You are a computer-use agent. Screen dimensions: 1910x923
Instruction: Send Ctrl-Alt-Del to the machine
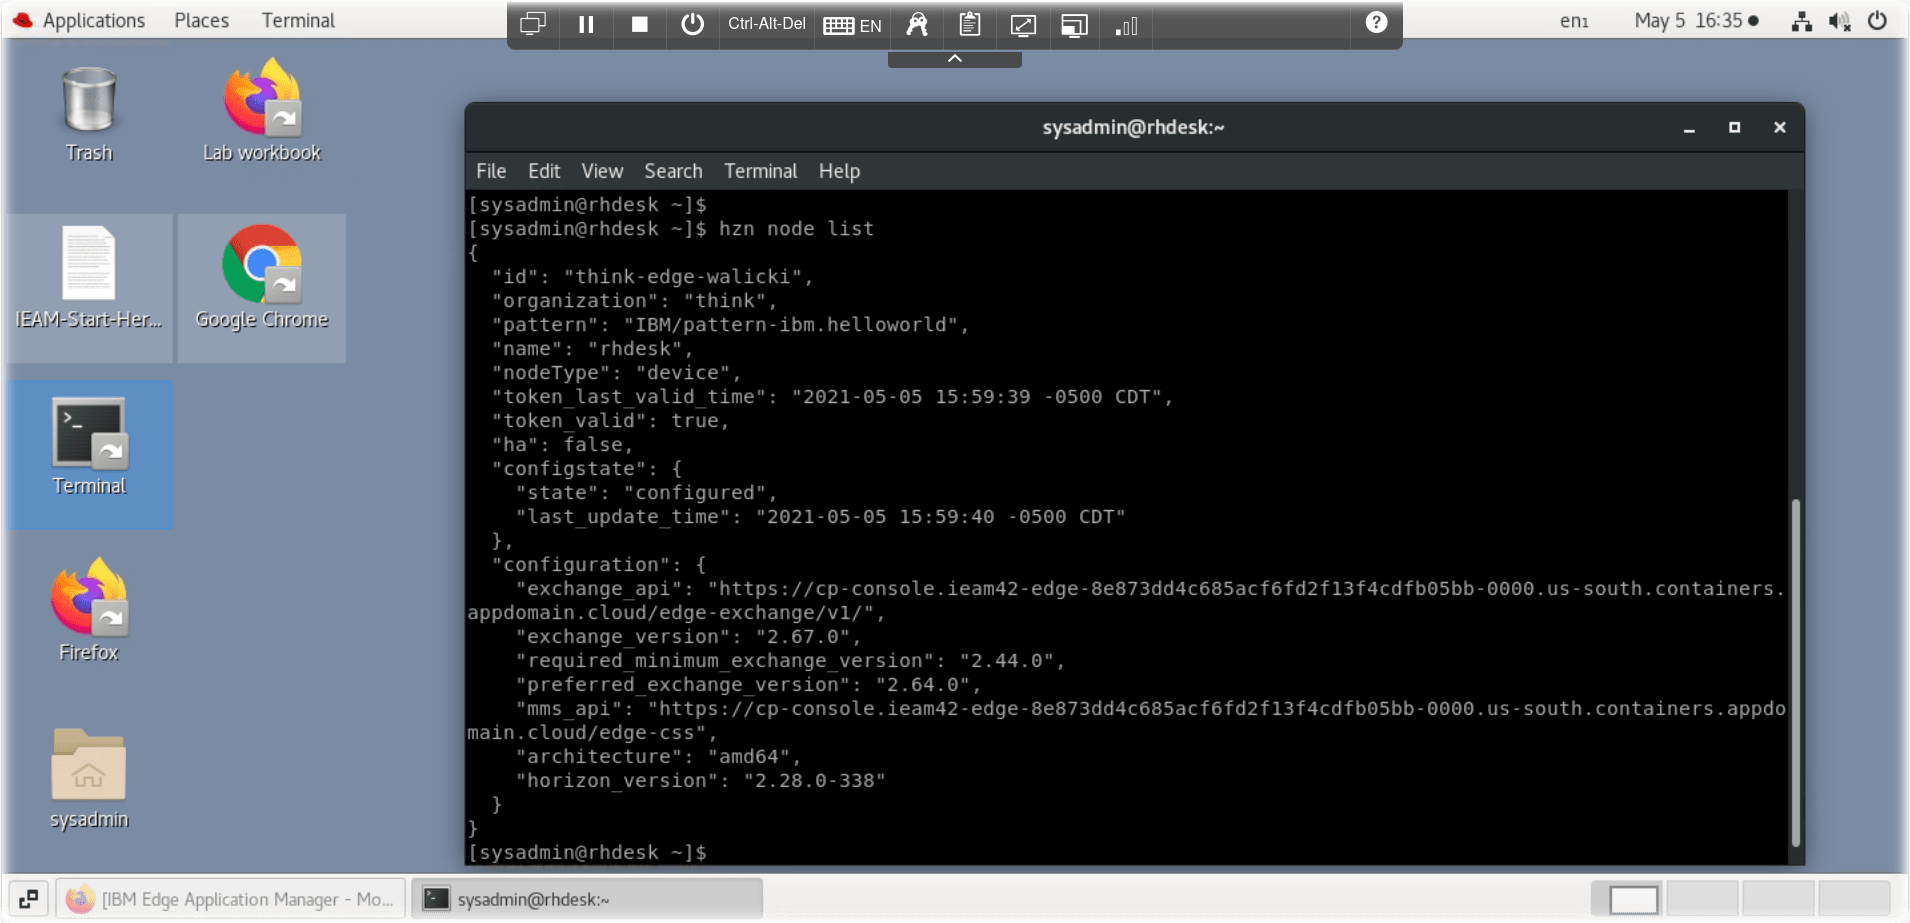coord(767,24)
